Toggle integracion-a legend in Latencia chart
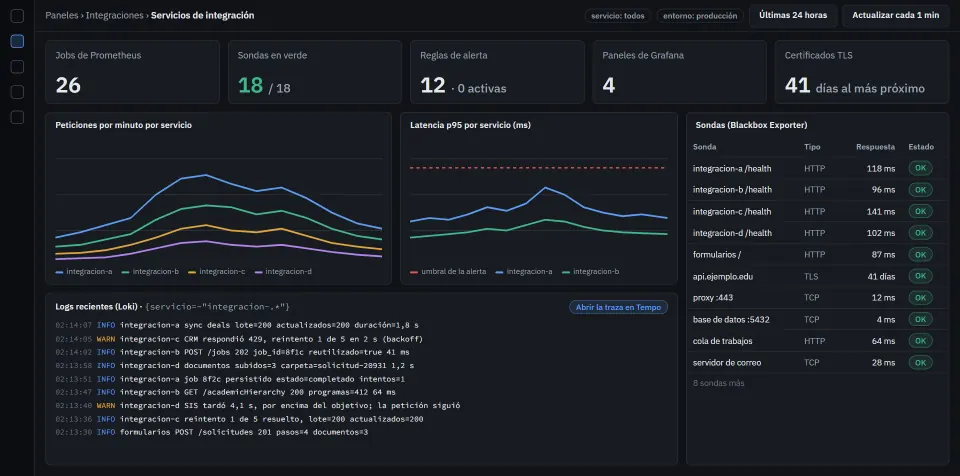The width and height of the screenshot is (960, 476). (525, 271)
